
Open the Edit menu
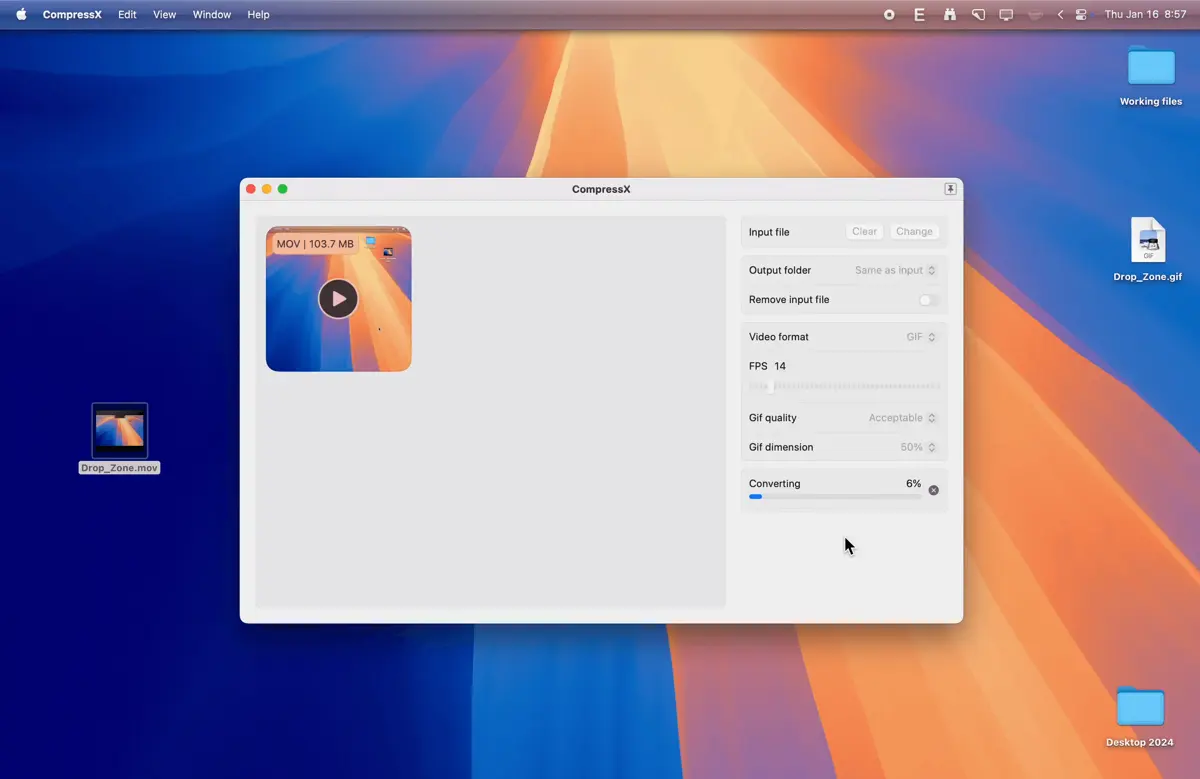127,14
